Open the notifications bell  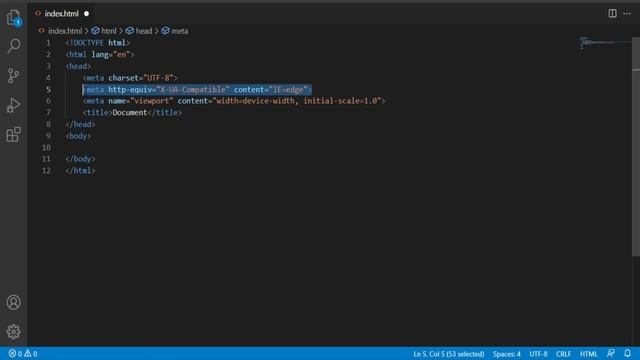click(x=627, y=353)
